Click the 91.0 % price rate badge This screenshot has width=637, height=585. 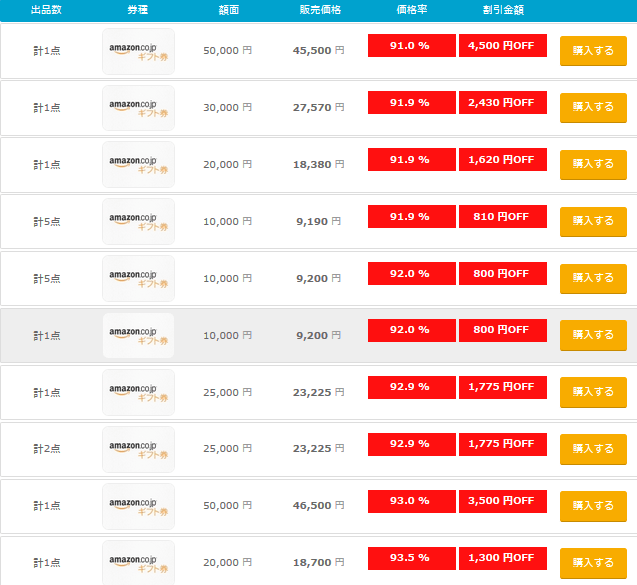tap(412, 46)
